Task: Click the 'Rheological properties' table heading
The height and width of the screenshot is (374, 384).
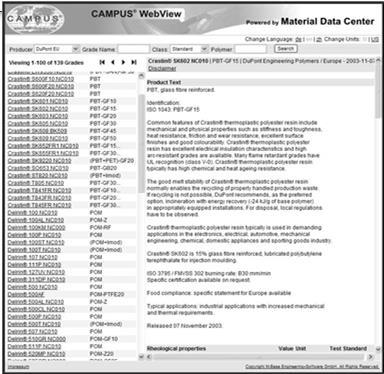Action: pos(176,349)
